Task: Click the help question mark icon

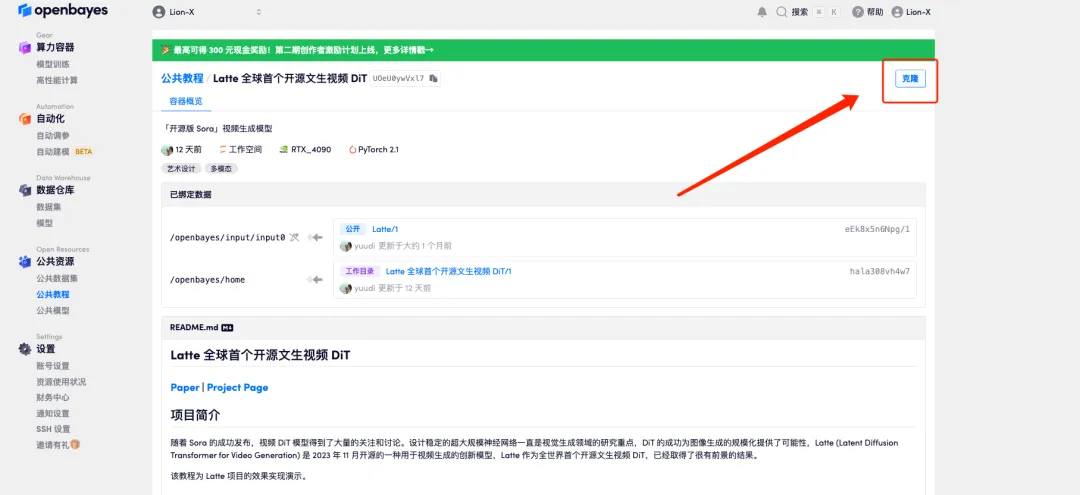Action: [858, 12]
